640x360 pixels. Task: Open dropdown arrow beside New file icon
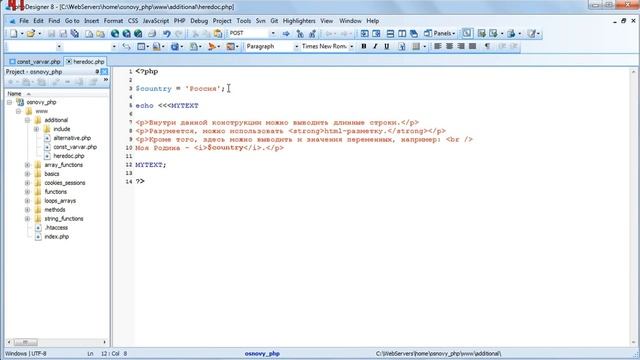pos(22,33)
